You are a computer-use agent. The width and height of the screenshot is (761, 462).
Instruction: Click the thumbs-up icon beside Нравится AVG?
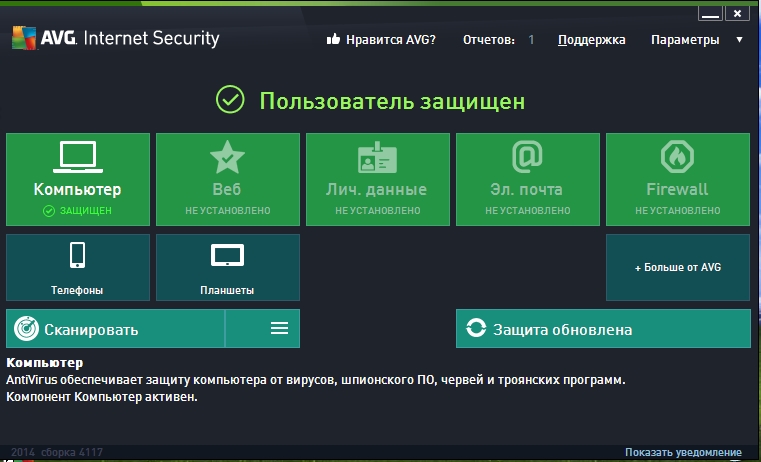tap(333, 39)
